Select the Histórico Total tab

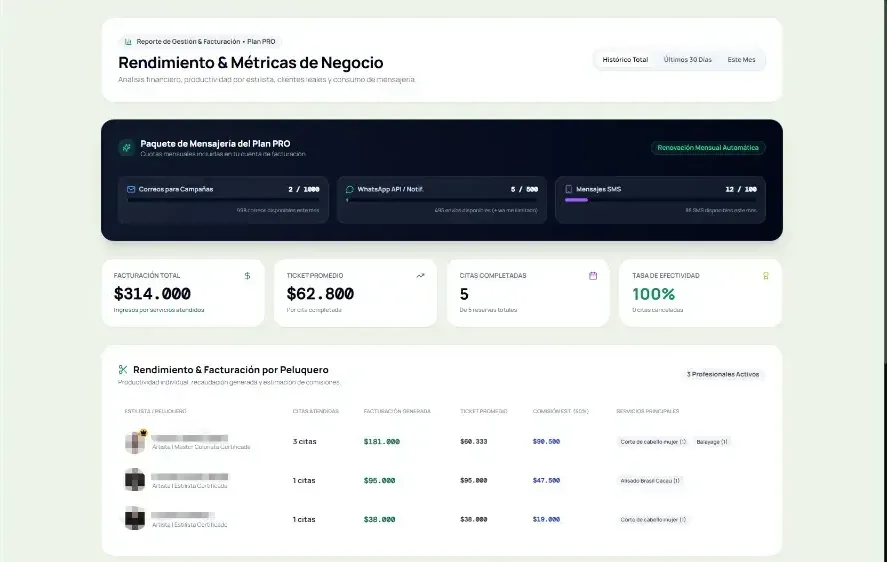tap(625, 59)
